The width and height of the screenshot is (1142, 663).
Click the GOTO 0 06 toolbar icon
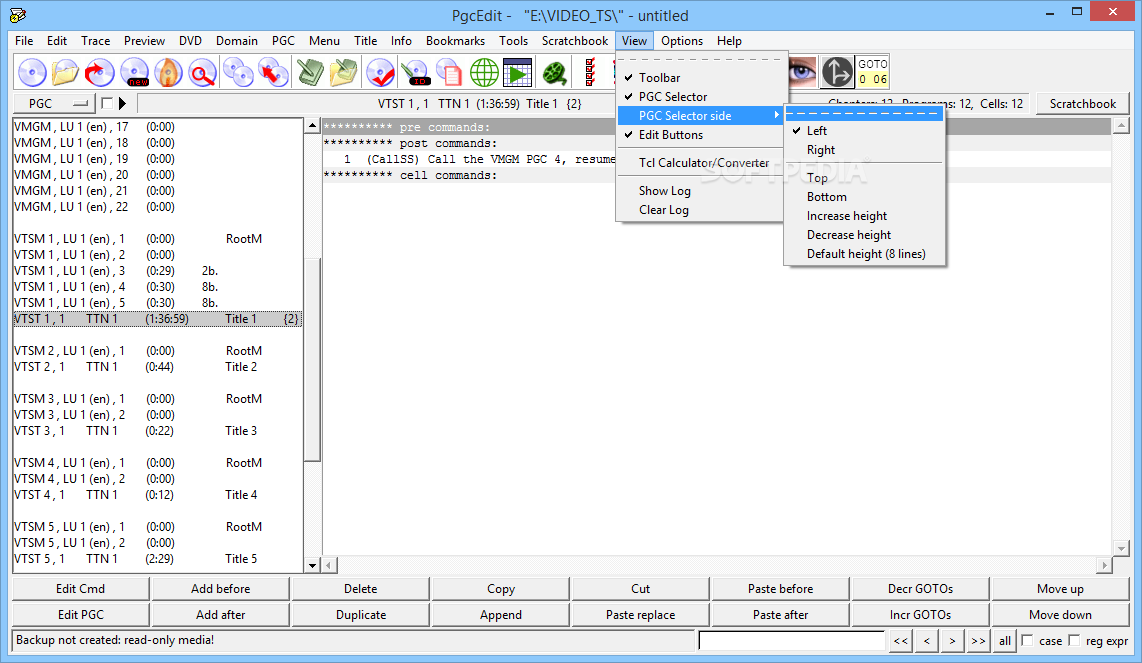click(873, 72)
